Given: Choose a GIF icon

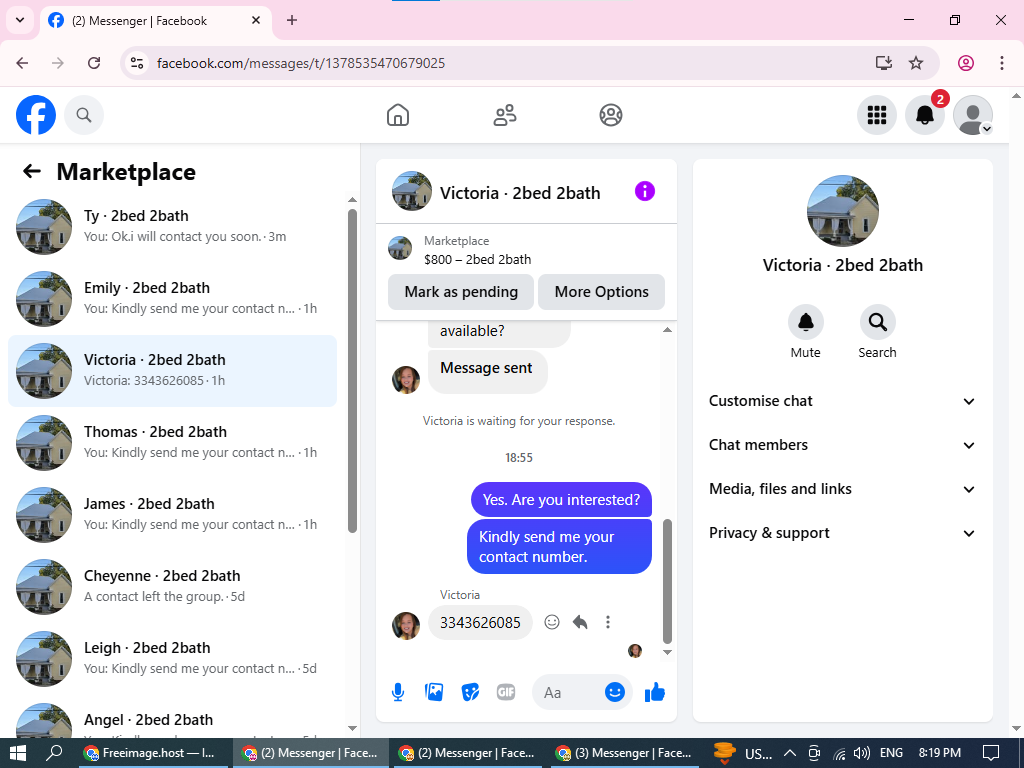Looking at the screenshot, I should [x=506, y=692].
